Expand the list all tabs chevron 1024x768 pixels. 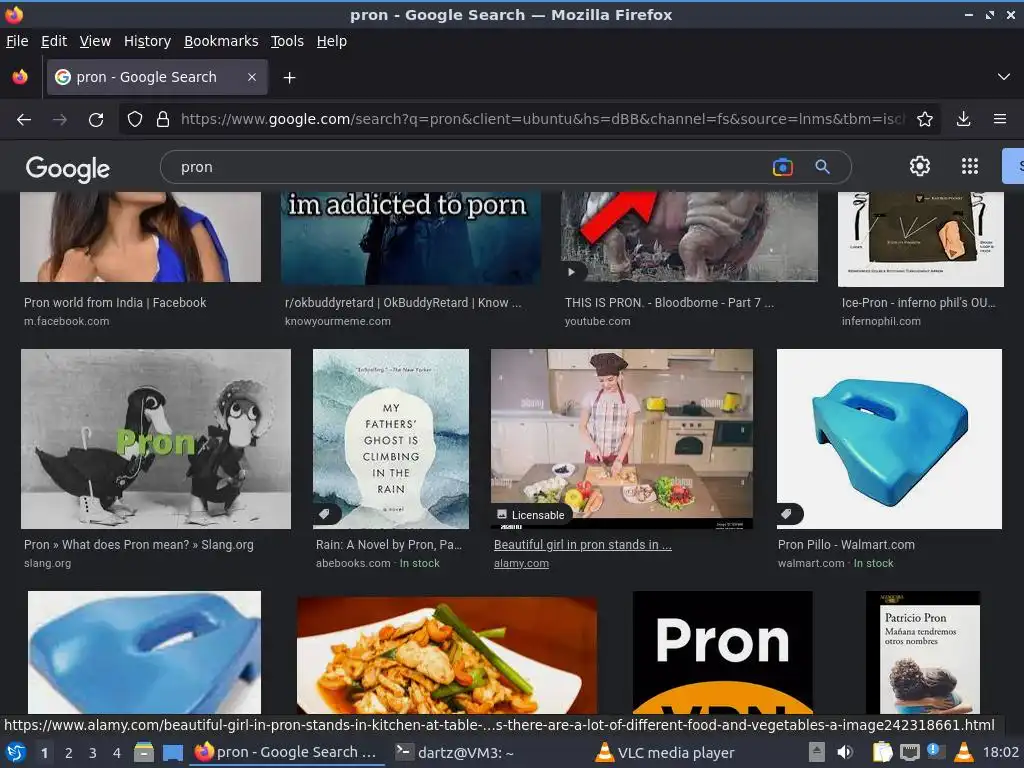tap(1004, 77)
